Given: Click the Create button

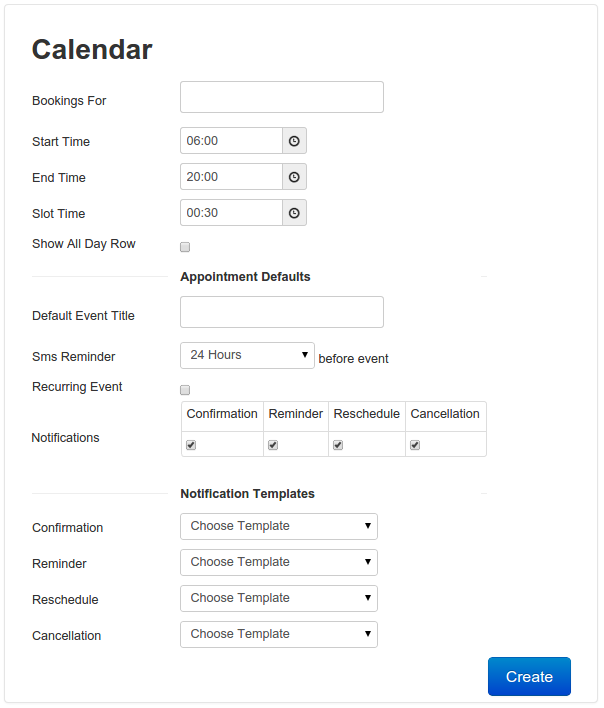Looking at the screenshot, I should pos(530,676).
